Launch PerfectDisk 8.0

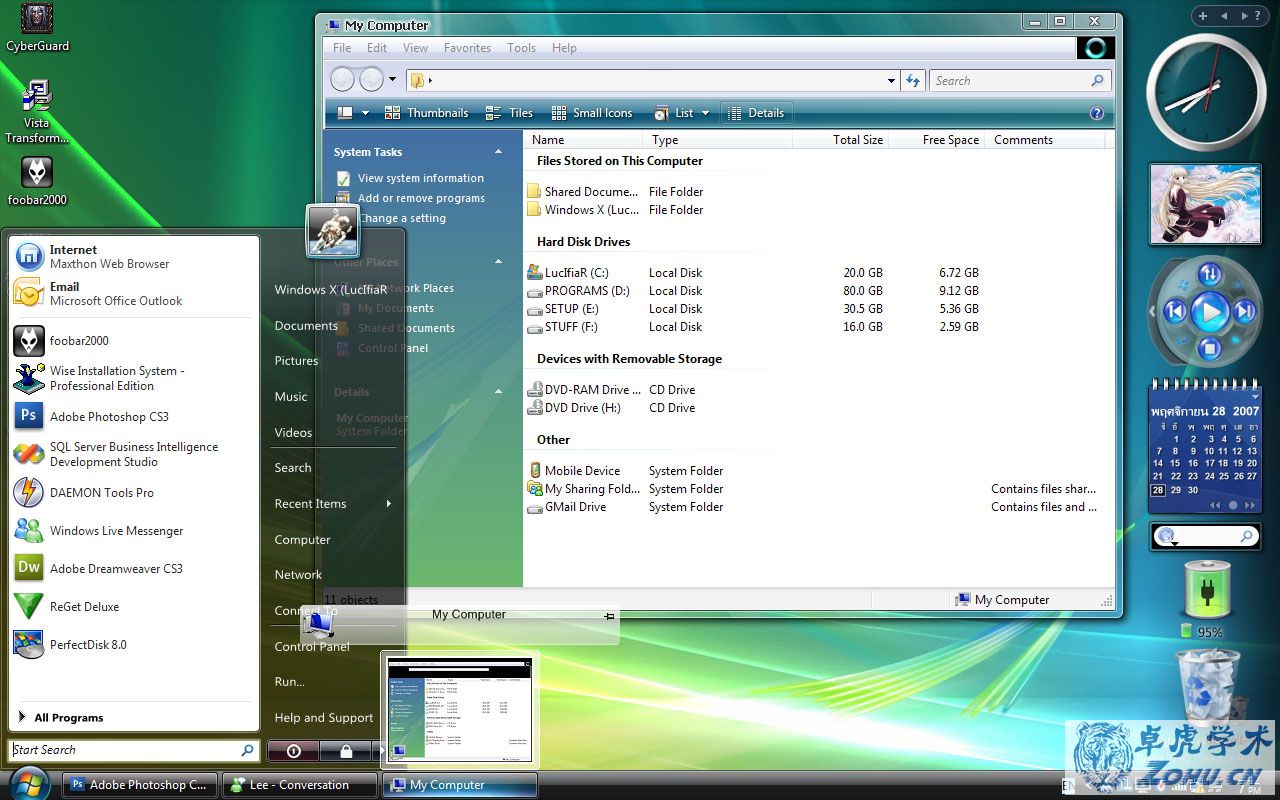133,644
